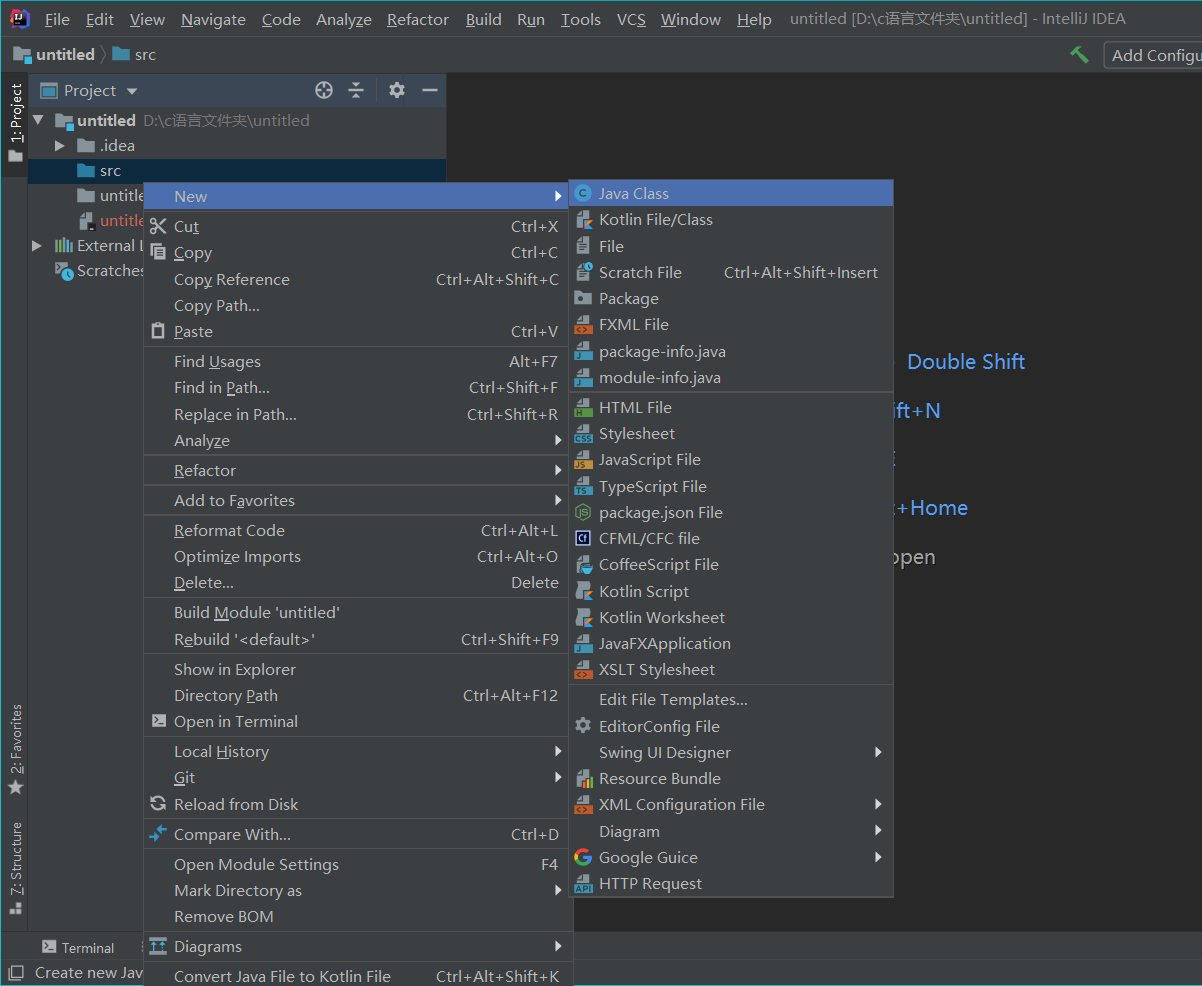Collapse the untitled project root node
The height and width of the screenshot is (986, 1202).
[38, 120]
